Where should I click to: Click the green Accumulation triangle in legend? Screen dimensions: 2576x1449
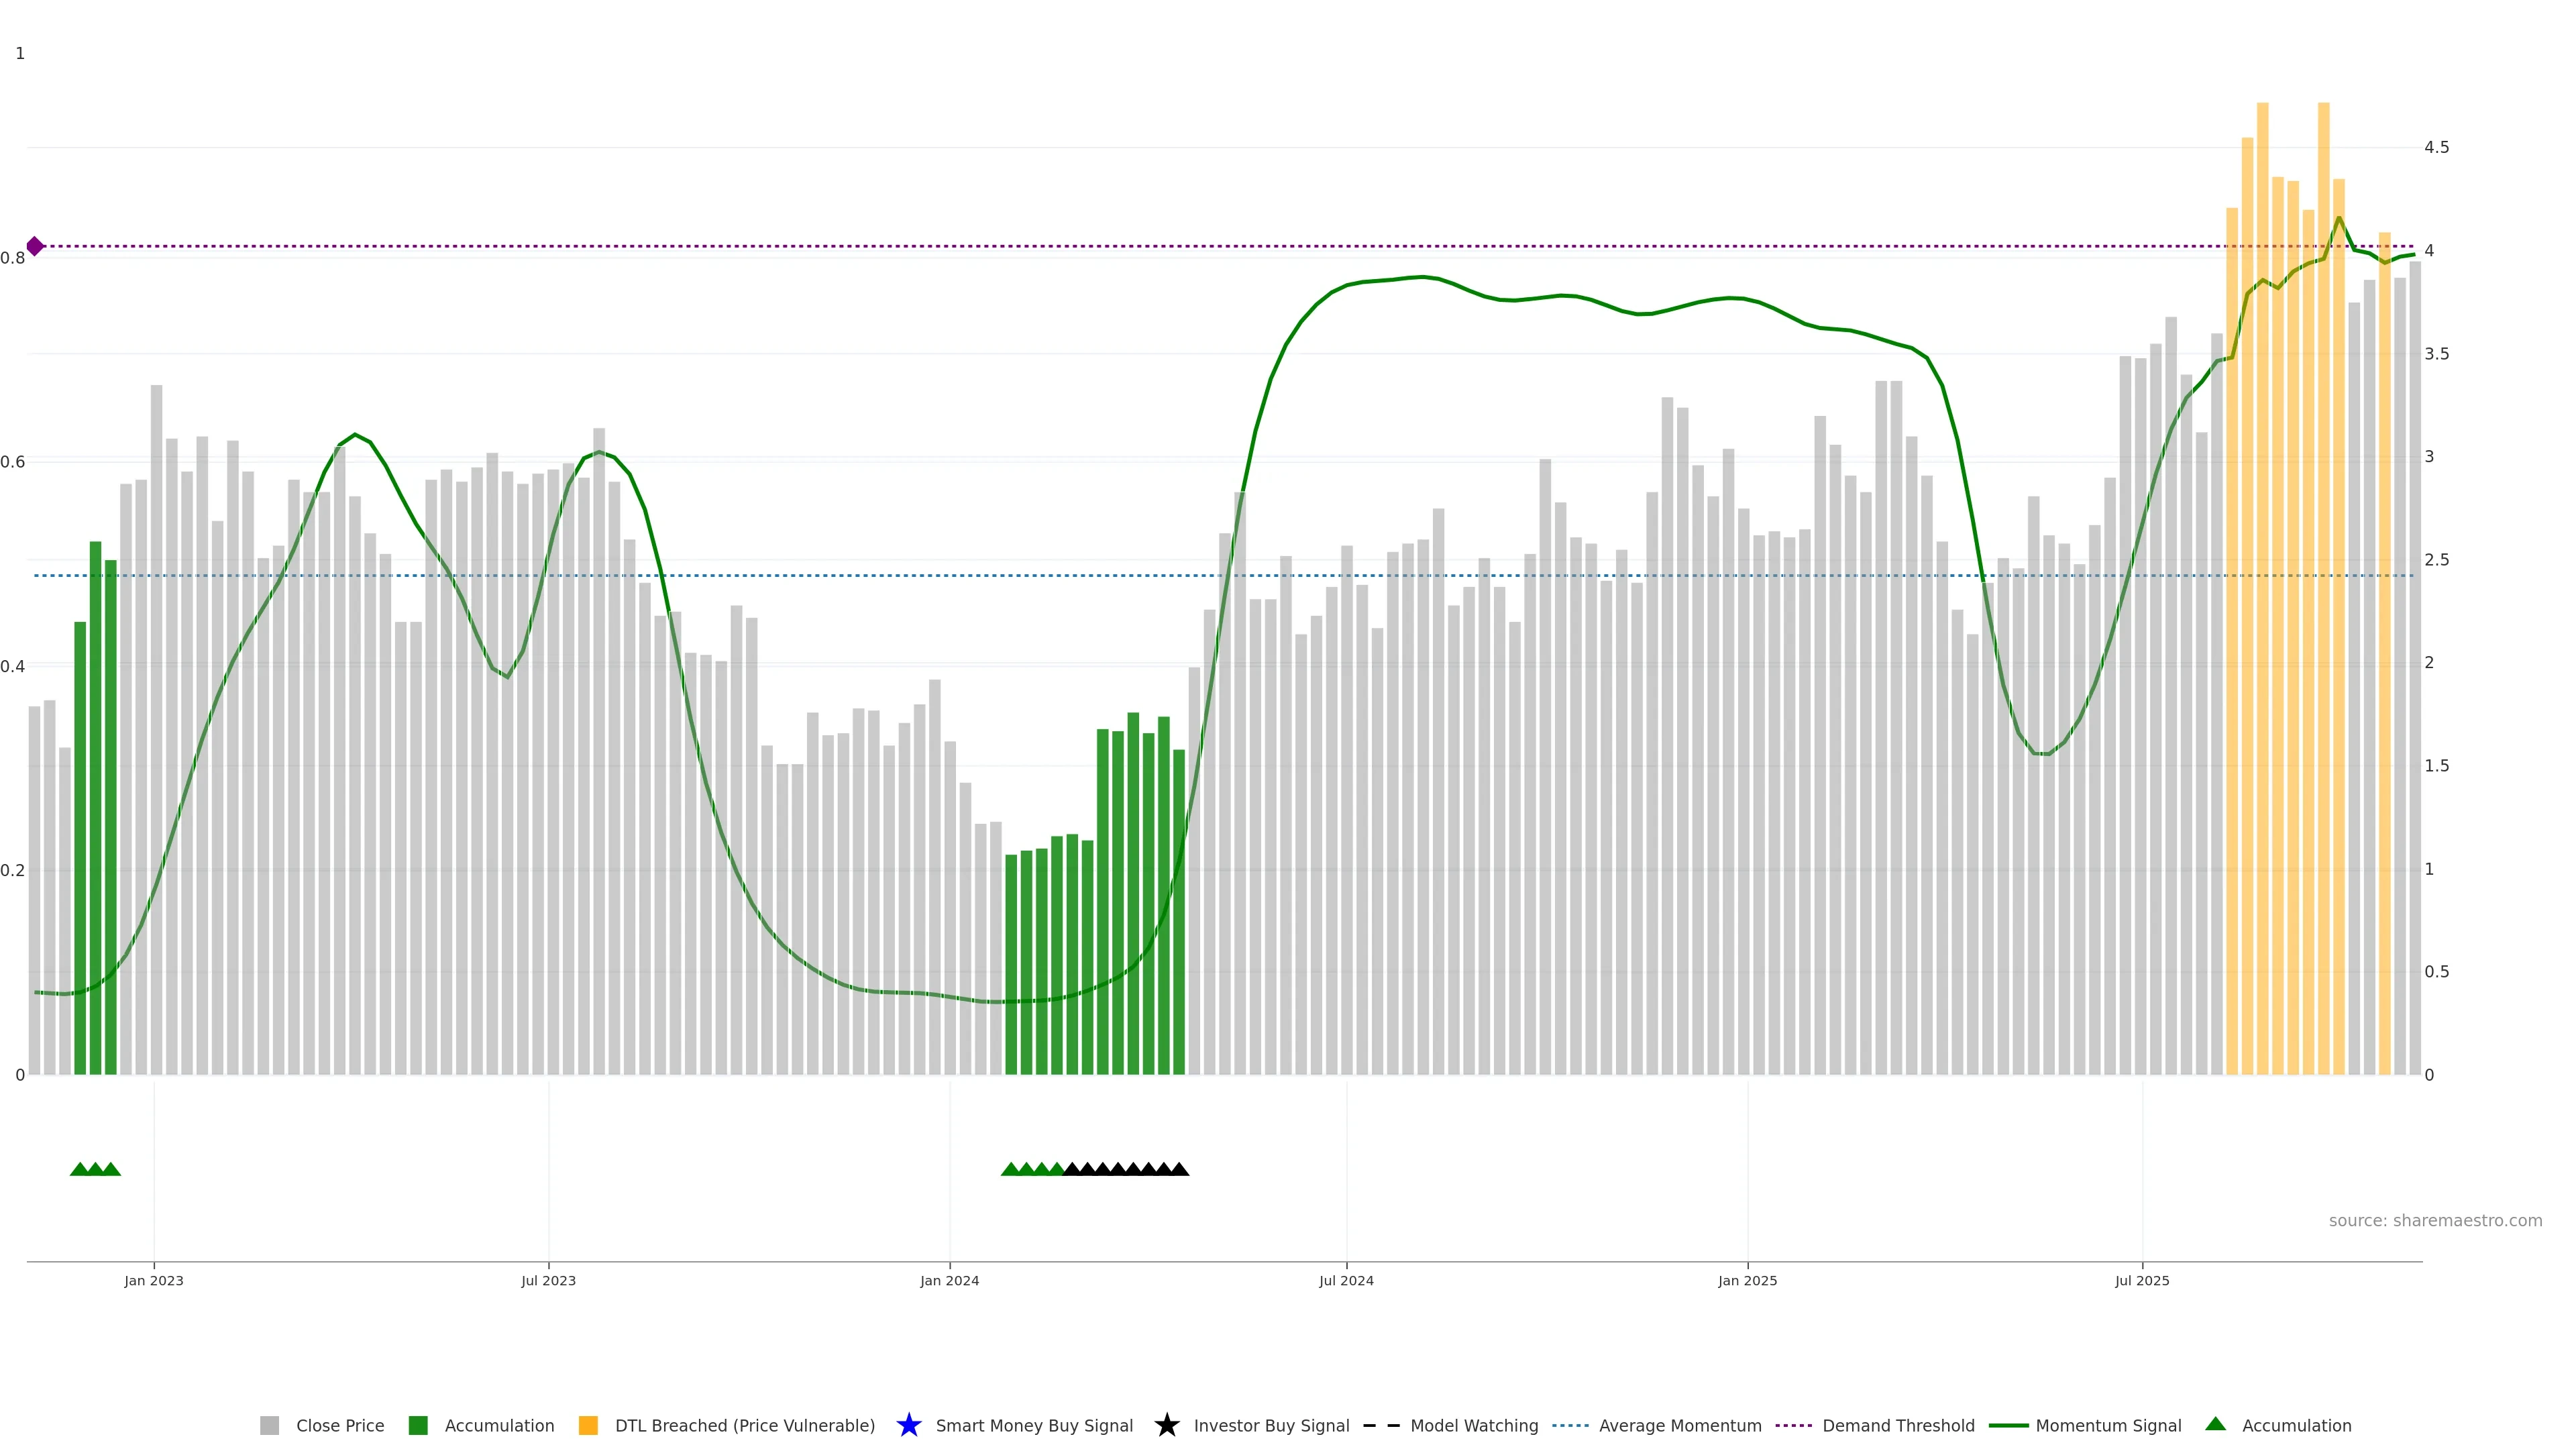2215,1424
